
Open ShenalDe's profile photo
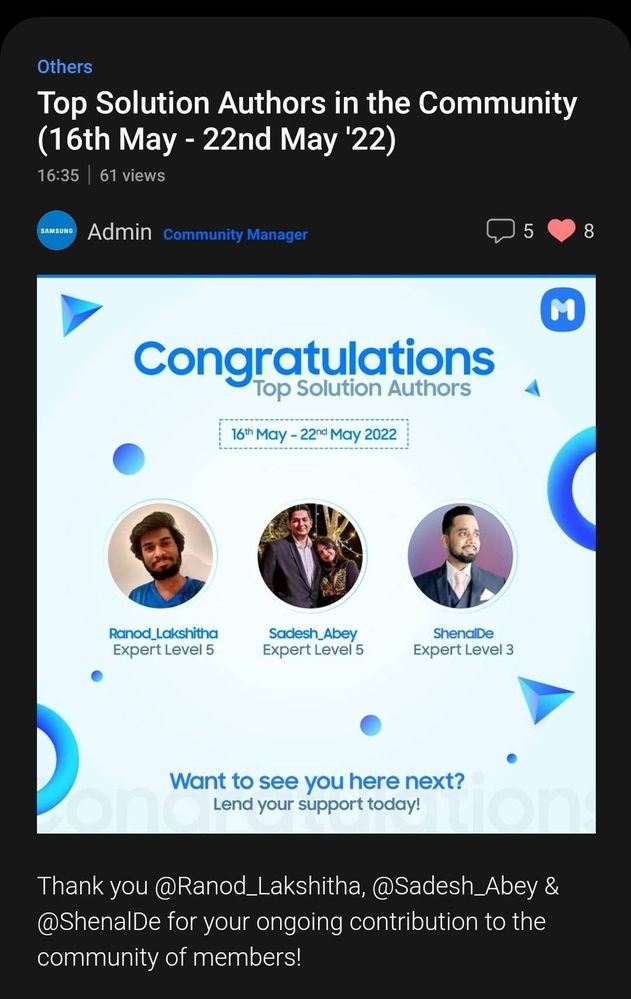461,556
